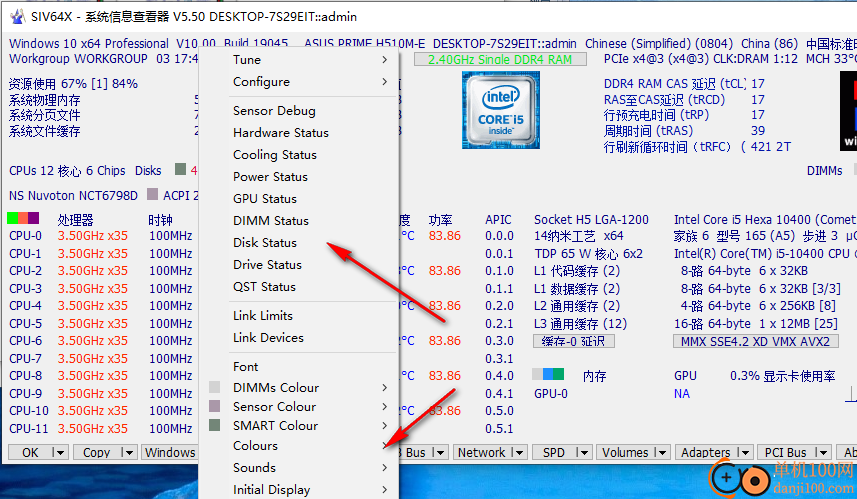Open the SPD button dropdown arrow
The image size is (857, 499).
583,453
